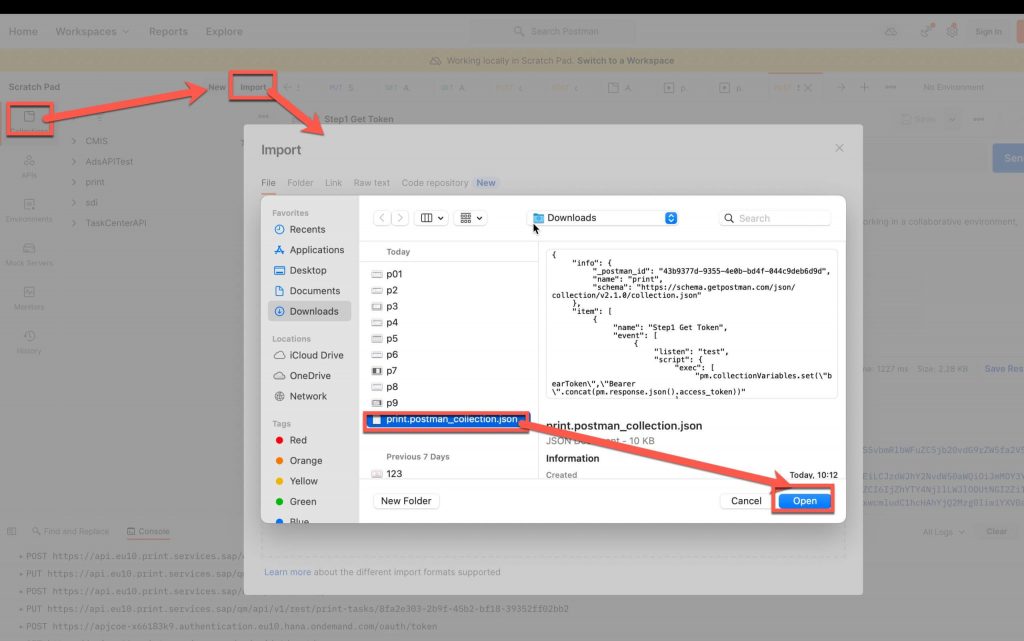This screenshot has height=641, width=1024.
Task: Expand the TaskCenterAPI collection
Action: pos(74,223)
